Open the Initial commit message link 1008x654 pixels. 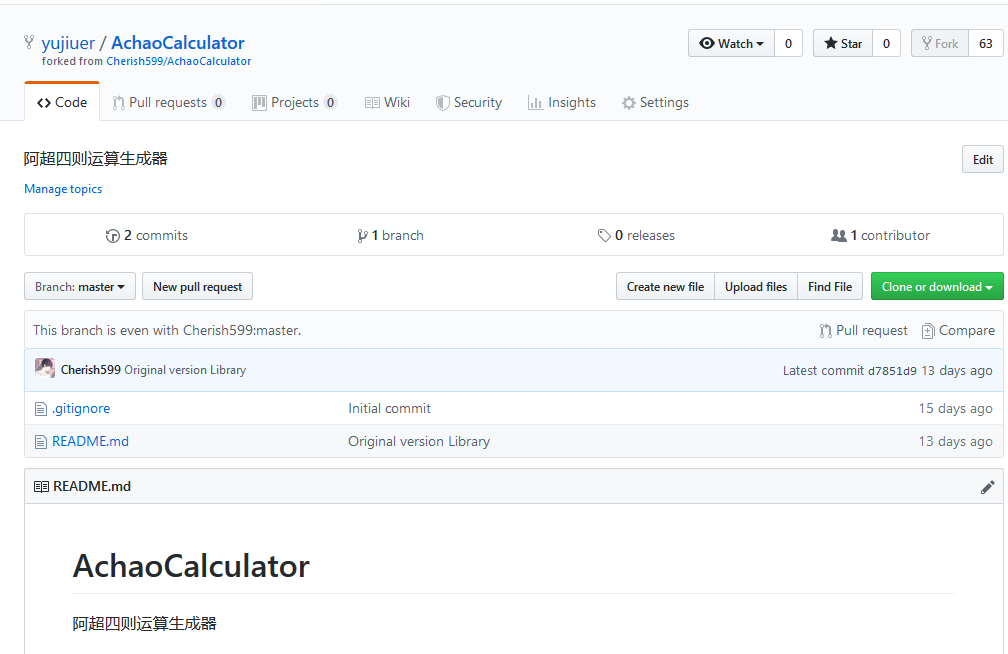(x=390, y=408)
